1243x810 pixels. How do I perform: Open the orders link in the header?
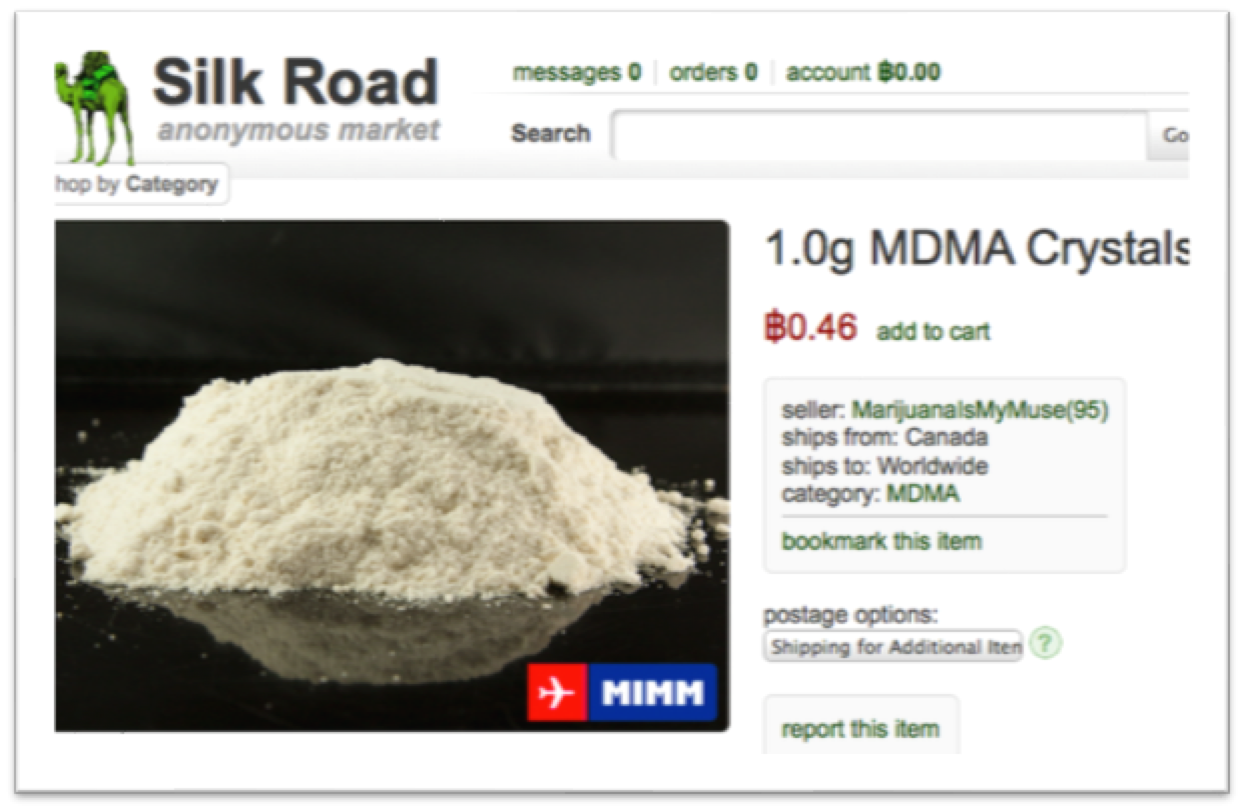[x=713, y=72]
